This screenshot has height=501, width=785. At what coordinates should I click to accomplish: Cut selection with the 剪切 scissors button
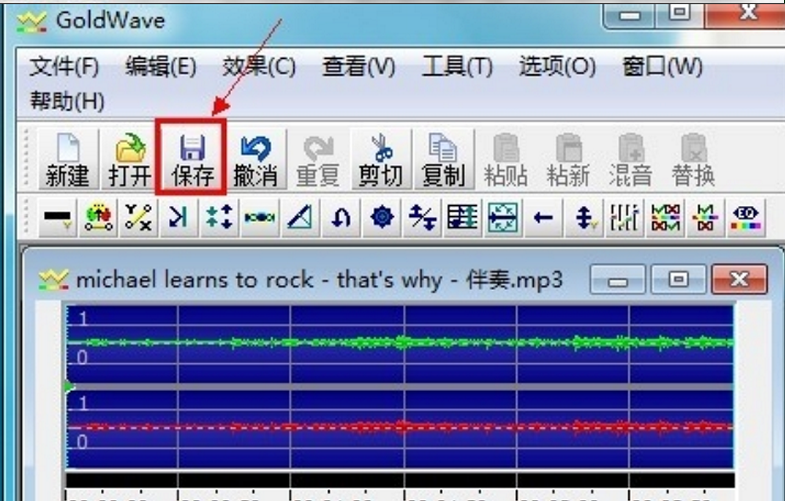tap(380, 159)
